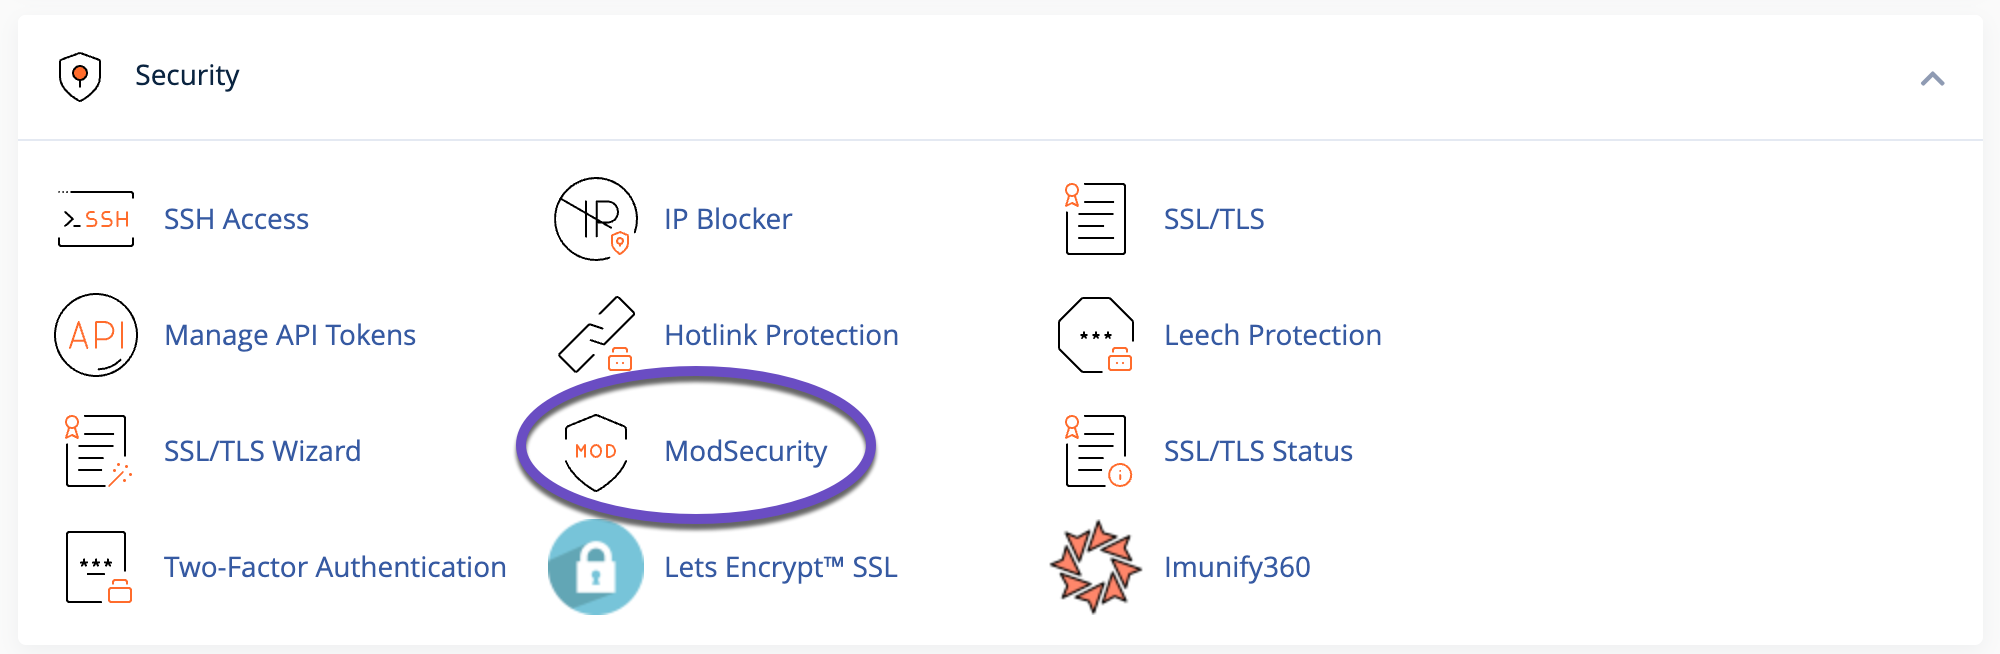Screen dimensions: 2000x654
Task: Click the SSL/TLS Status icon
Action: click(1095, 451)
